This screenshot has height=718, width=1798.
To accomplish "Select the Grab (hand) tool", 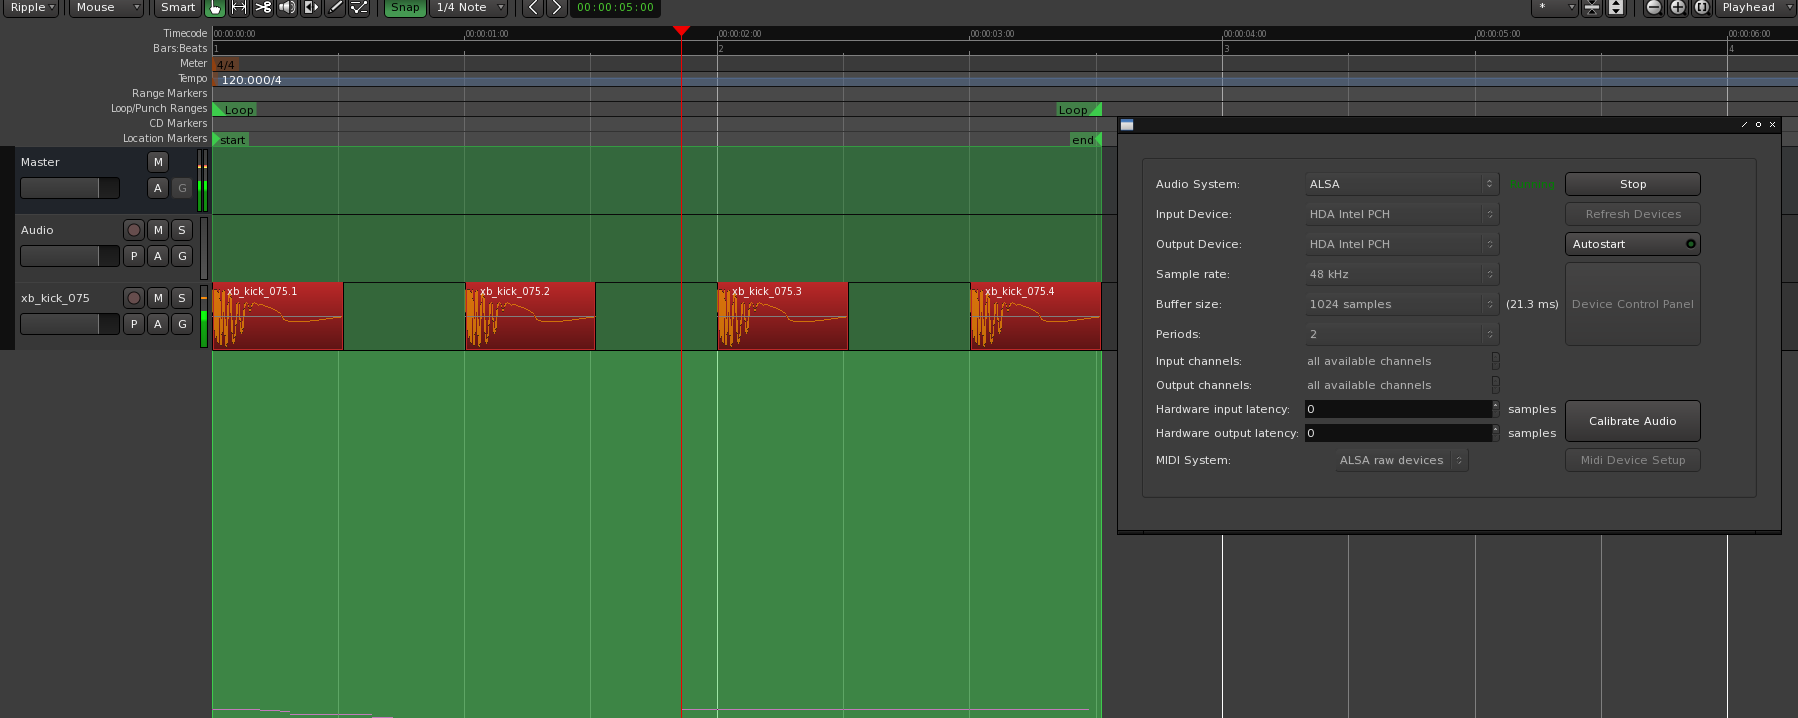I will point(215,8).
